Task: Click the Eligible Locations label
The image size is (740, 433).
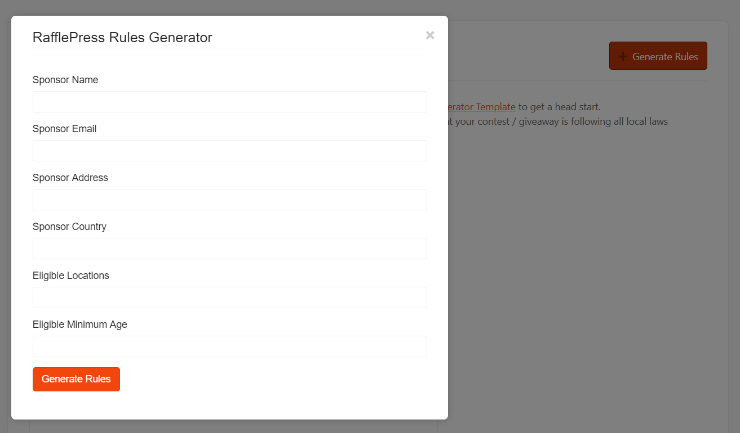Action: click(71, 276)
